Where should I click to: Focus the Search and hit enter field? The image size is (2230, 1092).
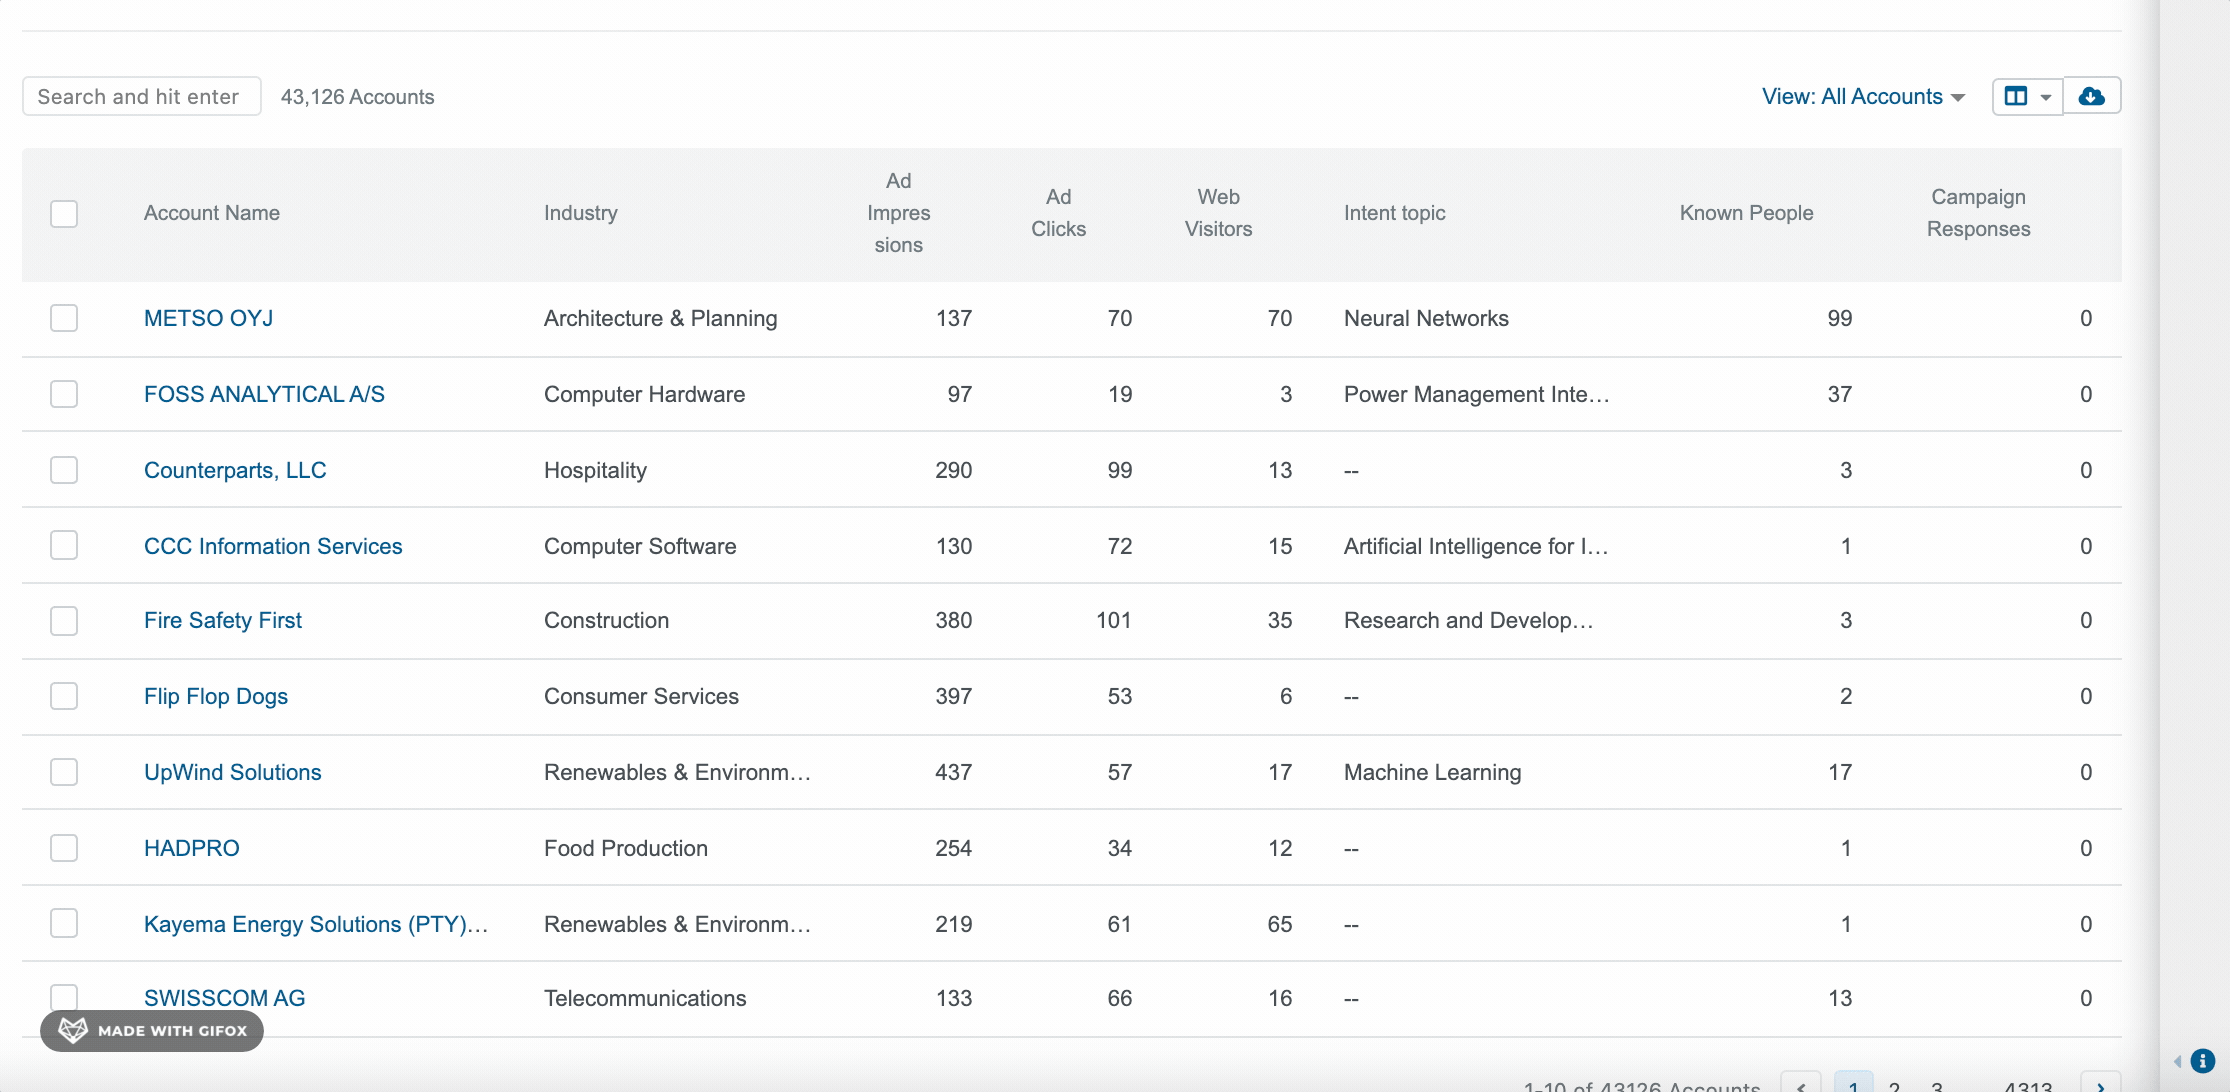tap(142, 97)
